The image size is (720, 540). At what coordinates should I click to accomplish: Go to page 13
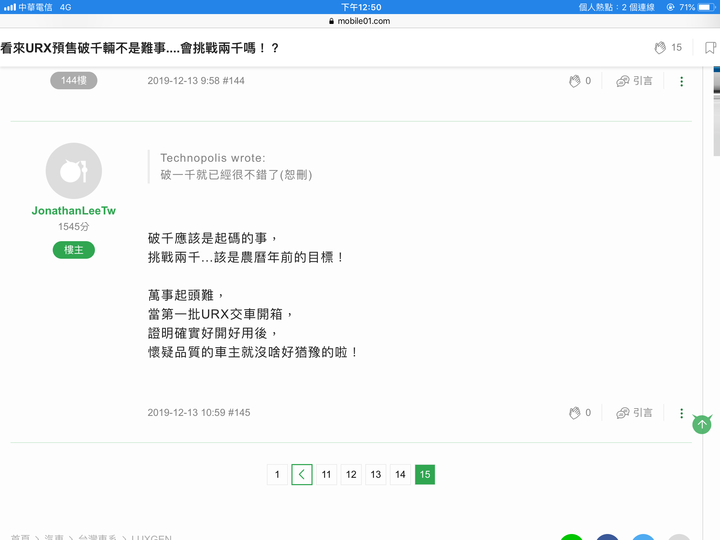pos(376,474)
